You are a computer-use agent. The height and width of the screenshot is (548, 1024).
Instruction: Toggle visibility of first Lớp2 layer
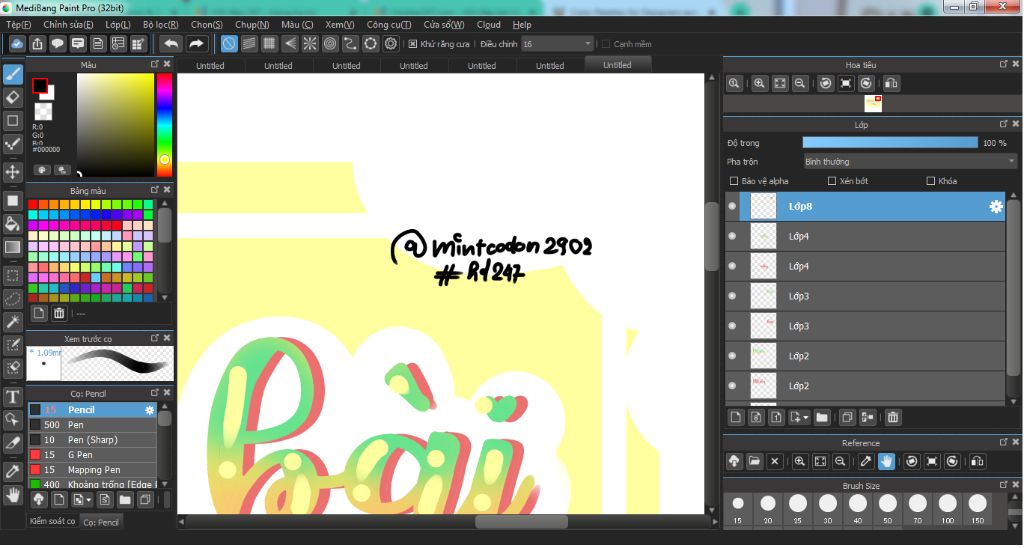[732, 356]
